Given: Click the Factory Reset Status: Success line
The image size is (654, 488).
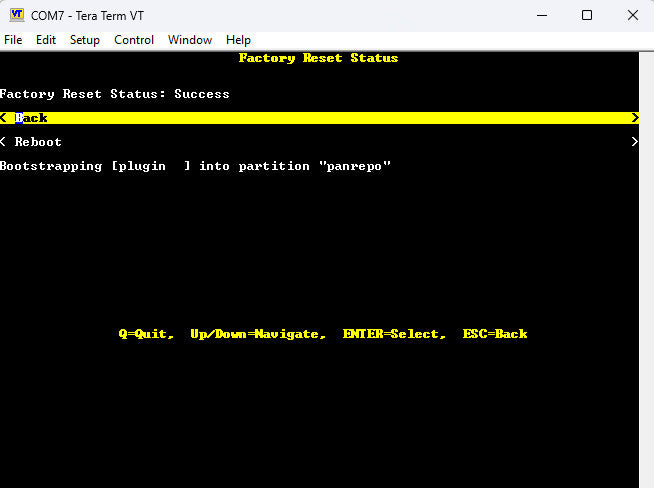Looking at the screenshot, I should 115,94.
